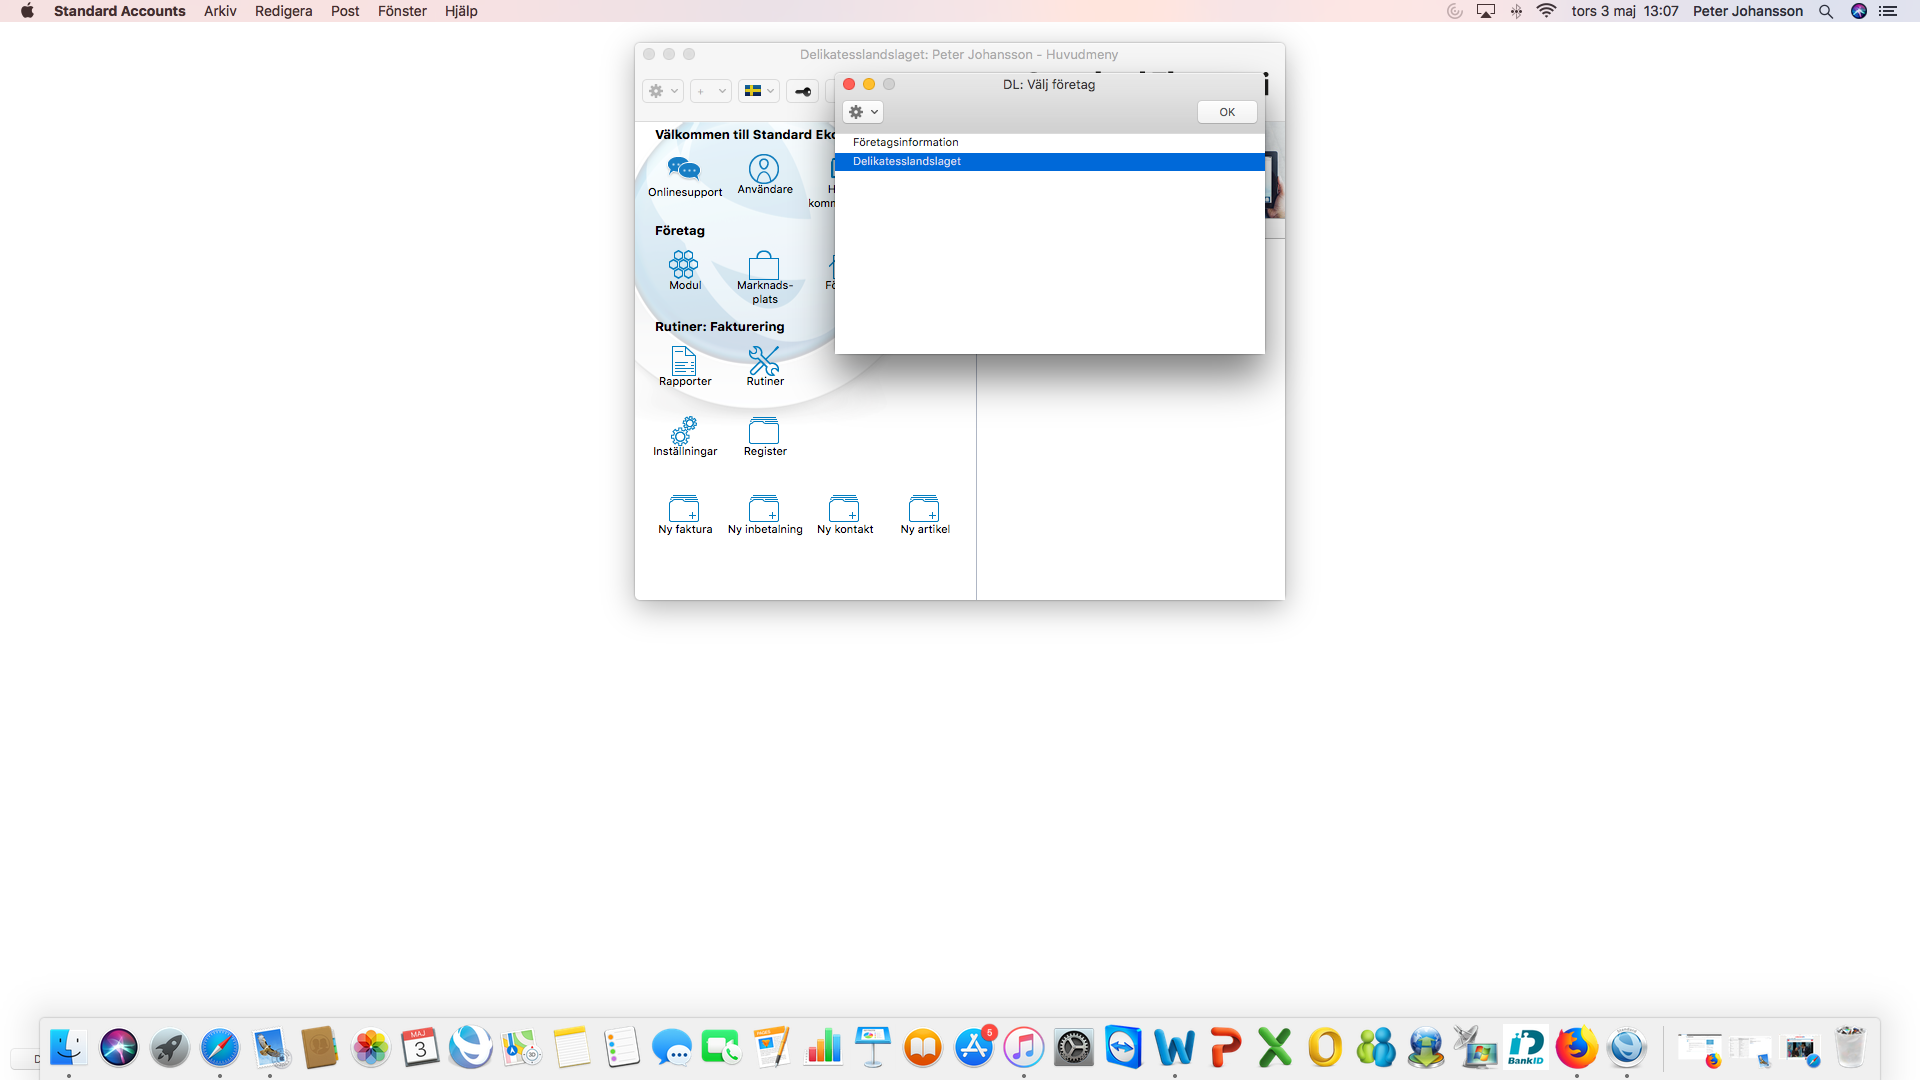Open Calendar in the dock
The width and height of the screenshot is (1920, 1080).
(420, 1047)
